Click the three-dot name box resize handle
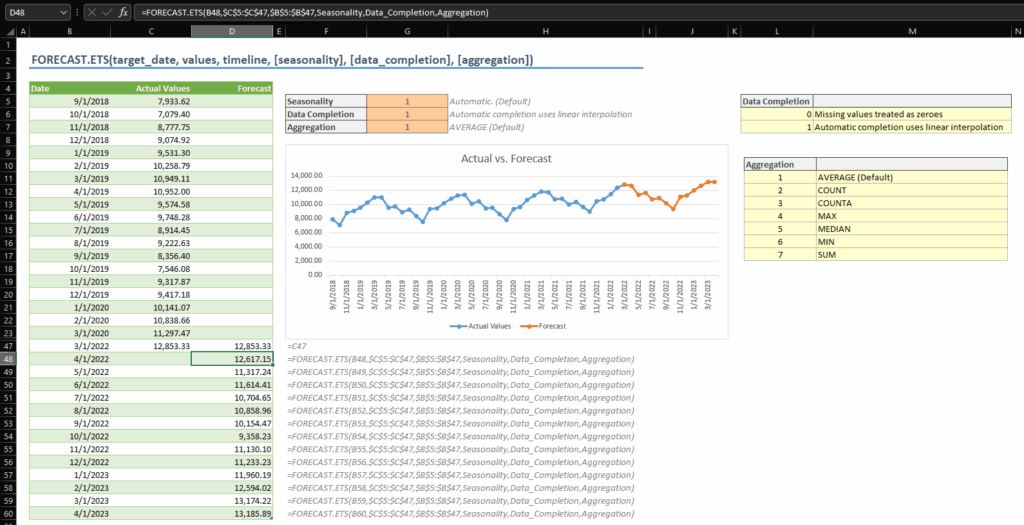1024x525 pixels. click(x=77, y=12)
